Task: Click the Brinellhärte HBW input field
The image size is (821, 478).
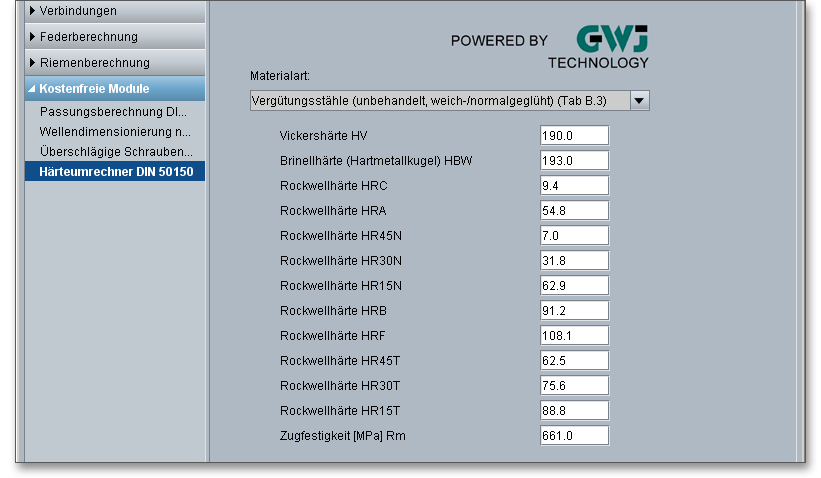Action: (x=574, y=161)
